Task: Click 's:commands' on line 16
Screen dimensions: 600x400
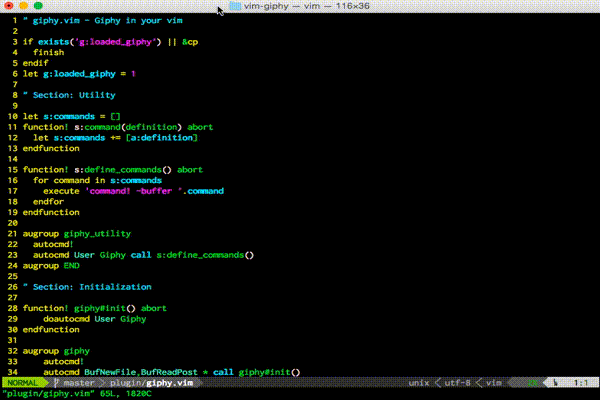Action: coord(136,180)
